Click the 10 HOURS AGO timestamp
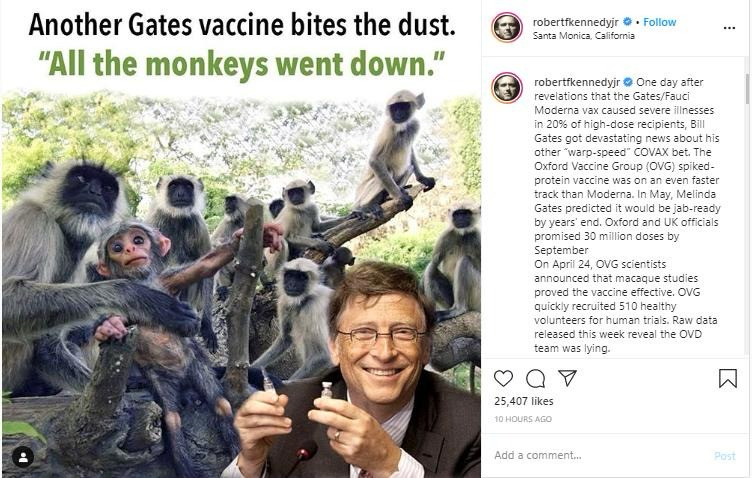 coord(522,419)
